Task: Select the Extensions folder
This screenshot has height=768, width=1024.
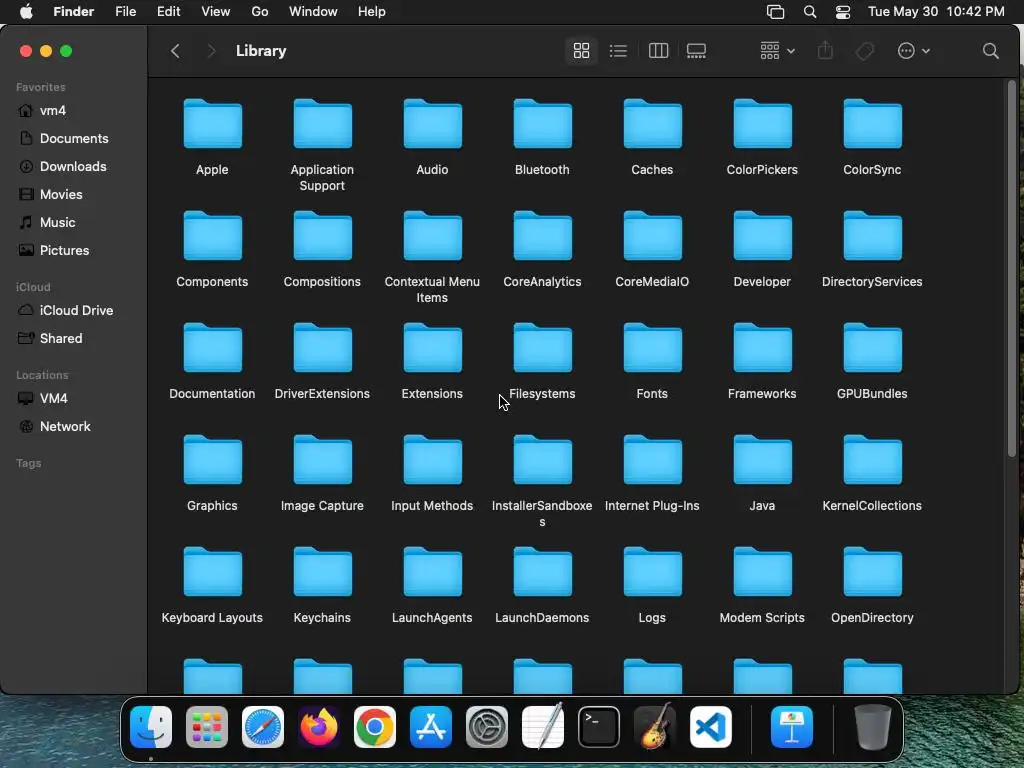Action: pyautogui.click(x=432, y=348)
